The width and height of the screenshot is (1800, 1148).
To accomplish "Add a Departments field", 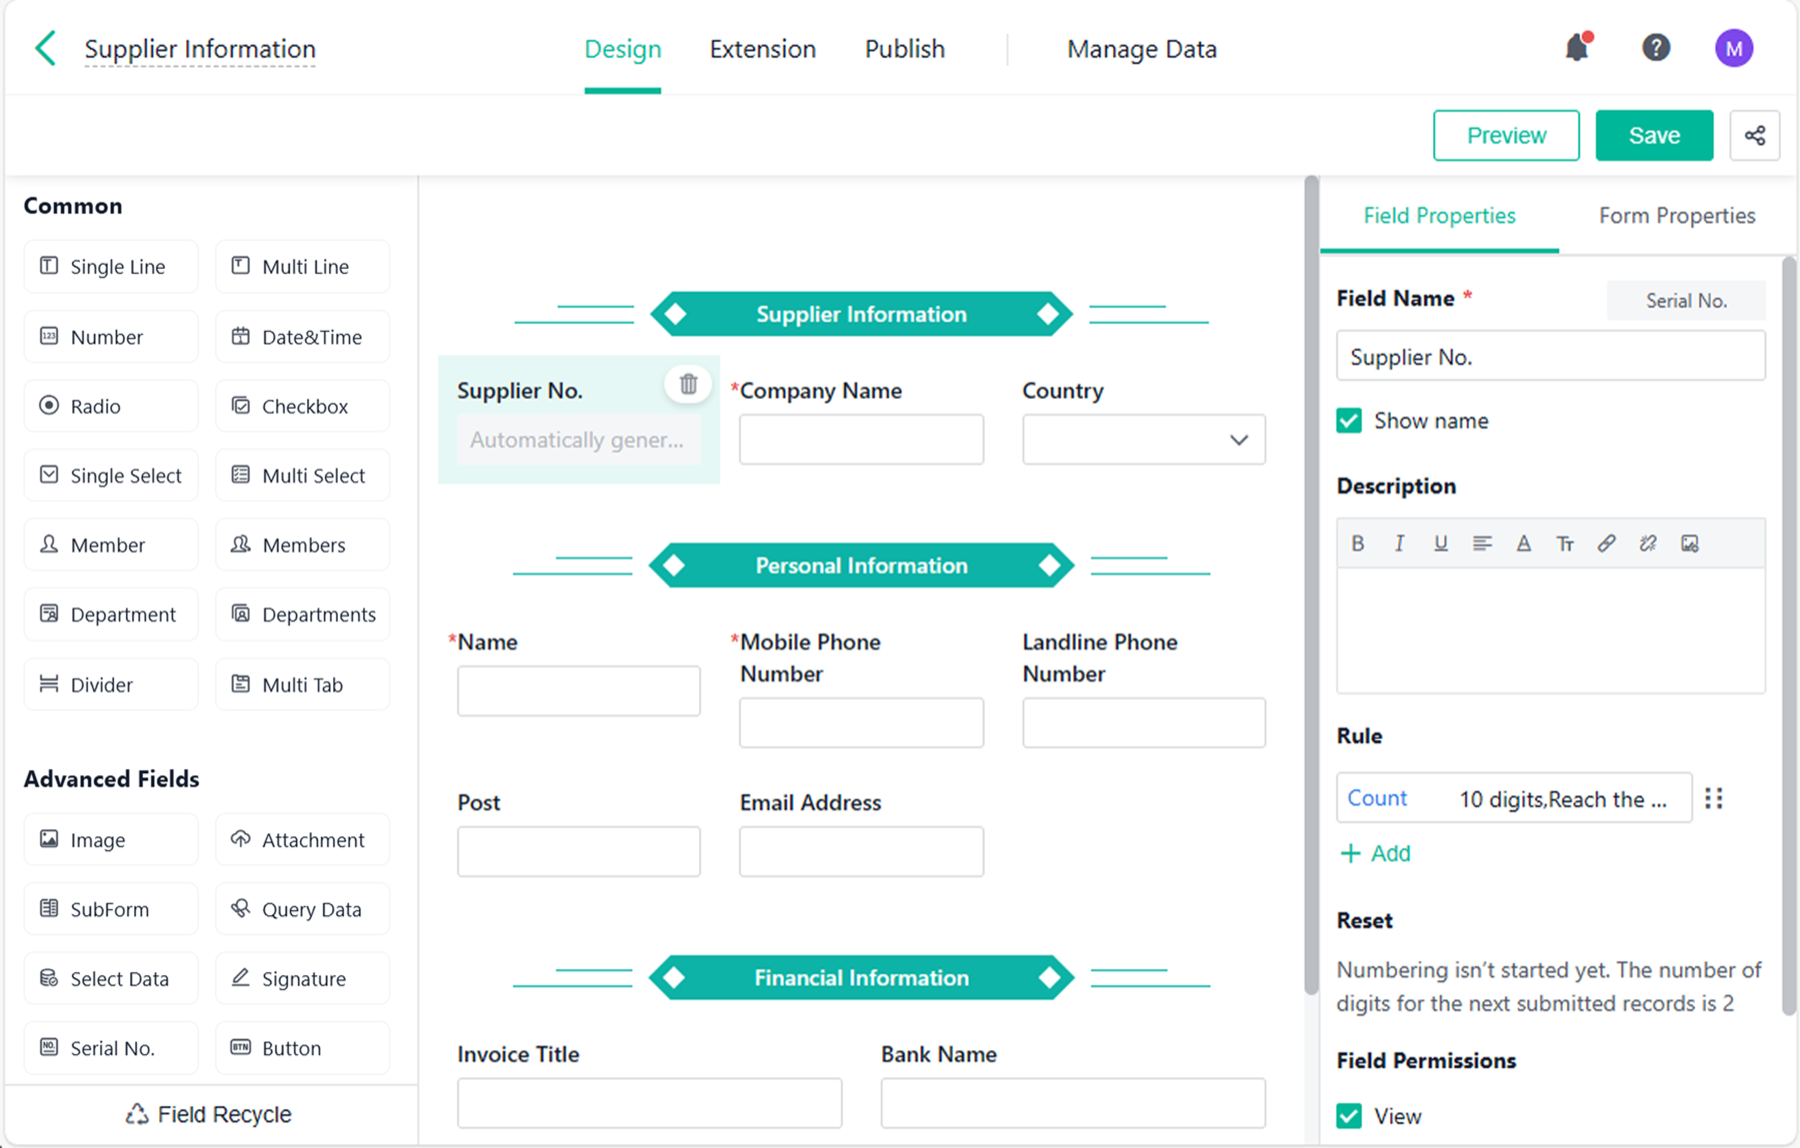I will (x=303, y=614).
